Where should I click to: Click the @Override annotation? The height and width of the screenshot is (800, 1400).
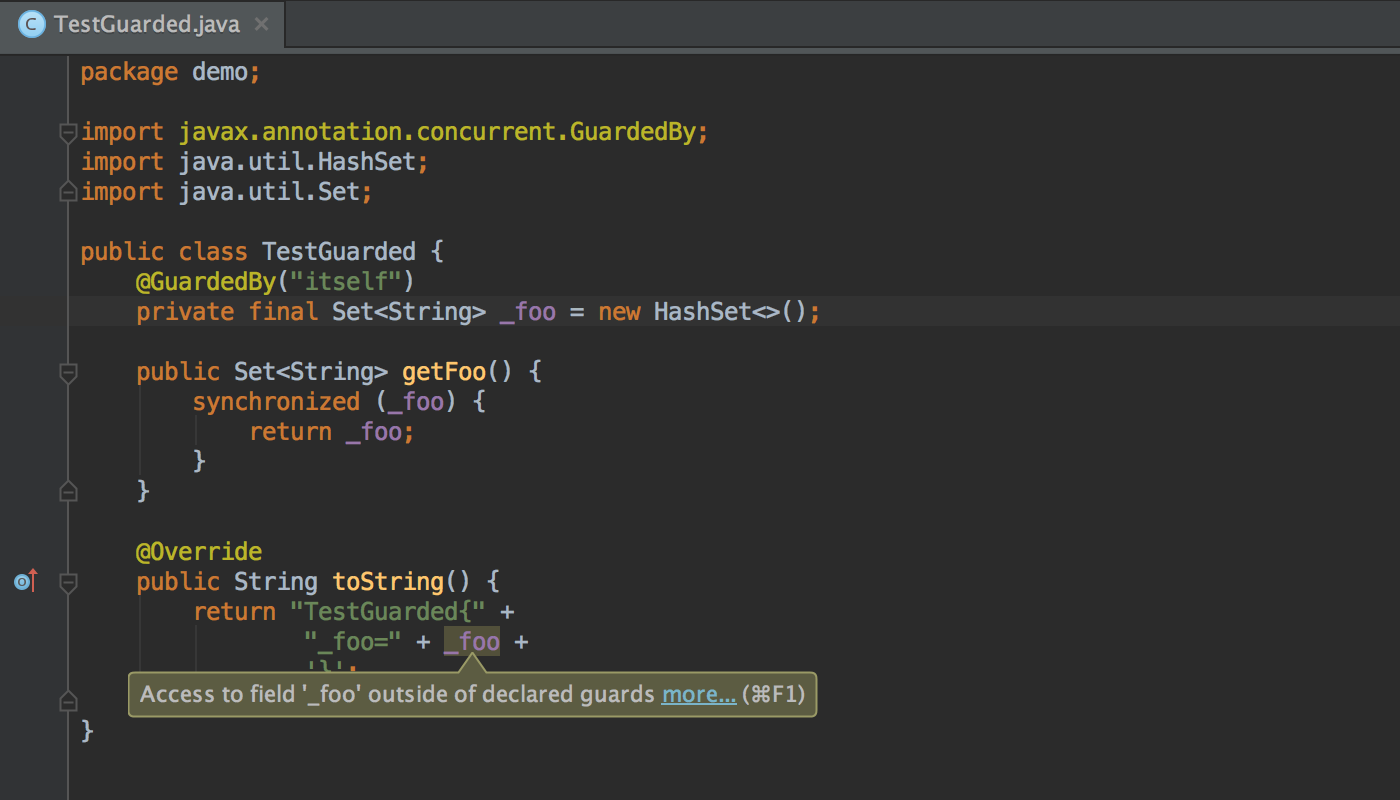[199, 551]
